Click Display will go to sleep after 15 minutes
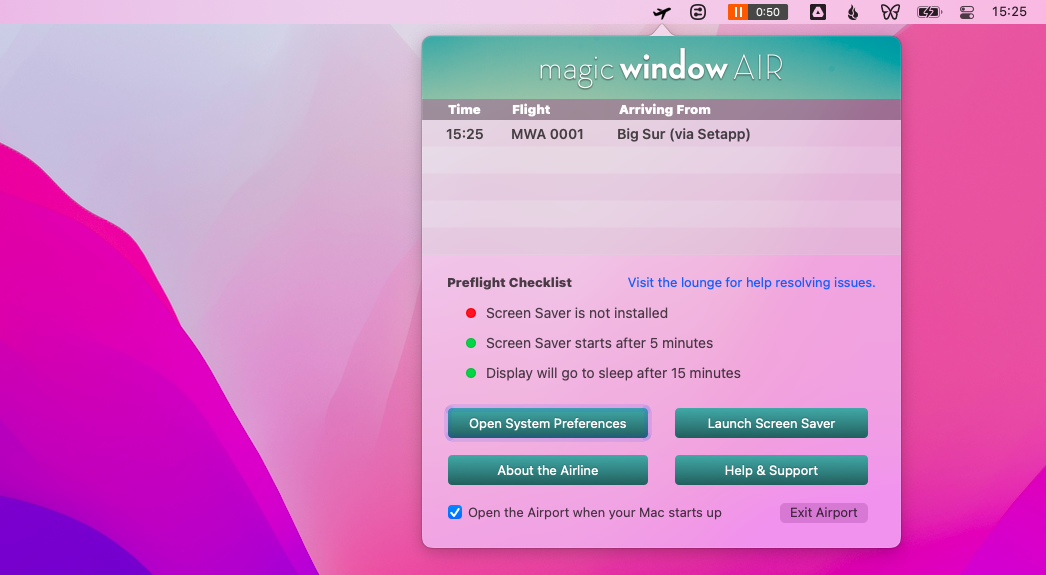Viewport: 1046px width, 575px height. (613, 373)
